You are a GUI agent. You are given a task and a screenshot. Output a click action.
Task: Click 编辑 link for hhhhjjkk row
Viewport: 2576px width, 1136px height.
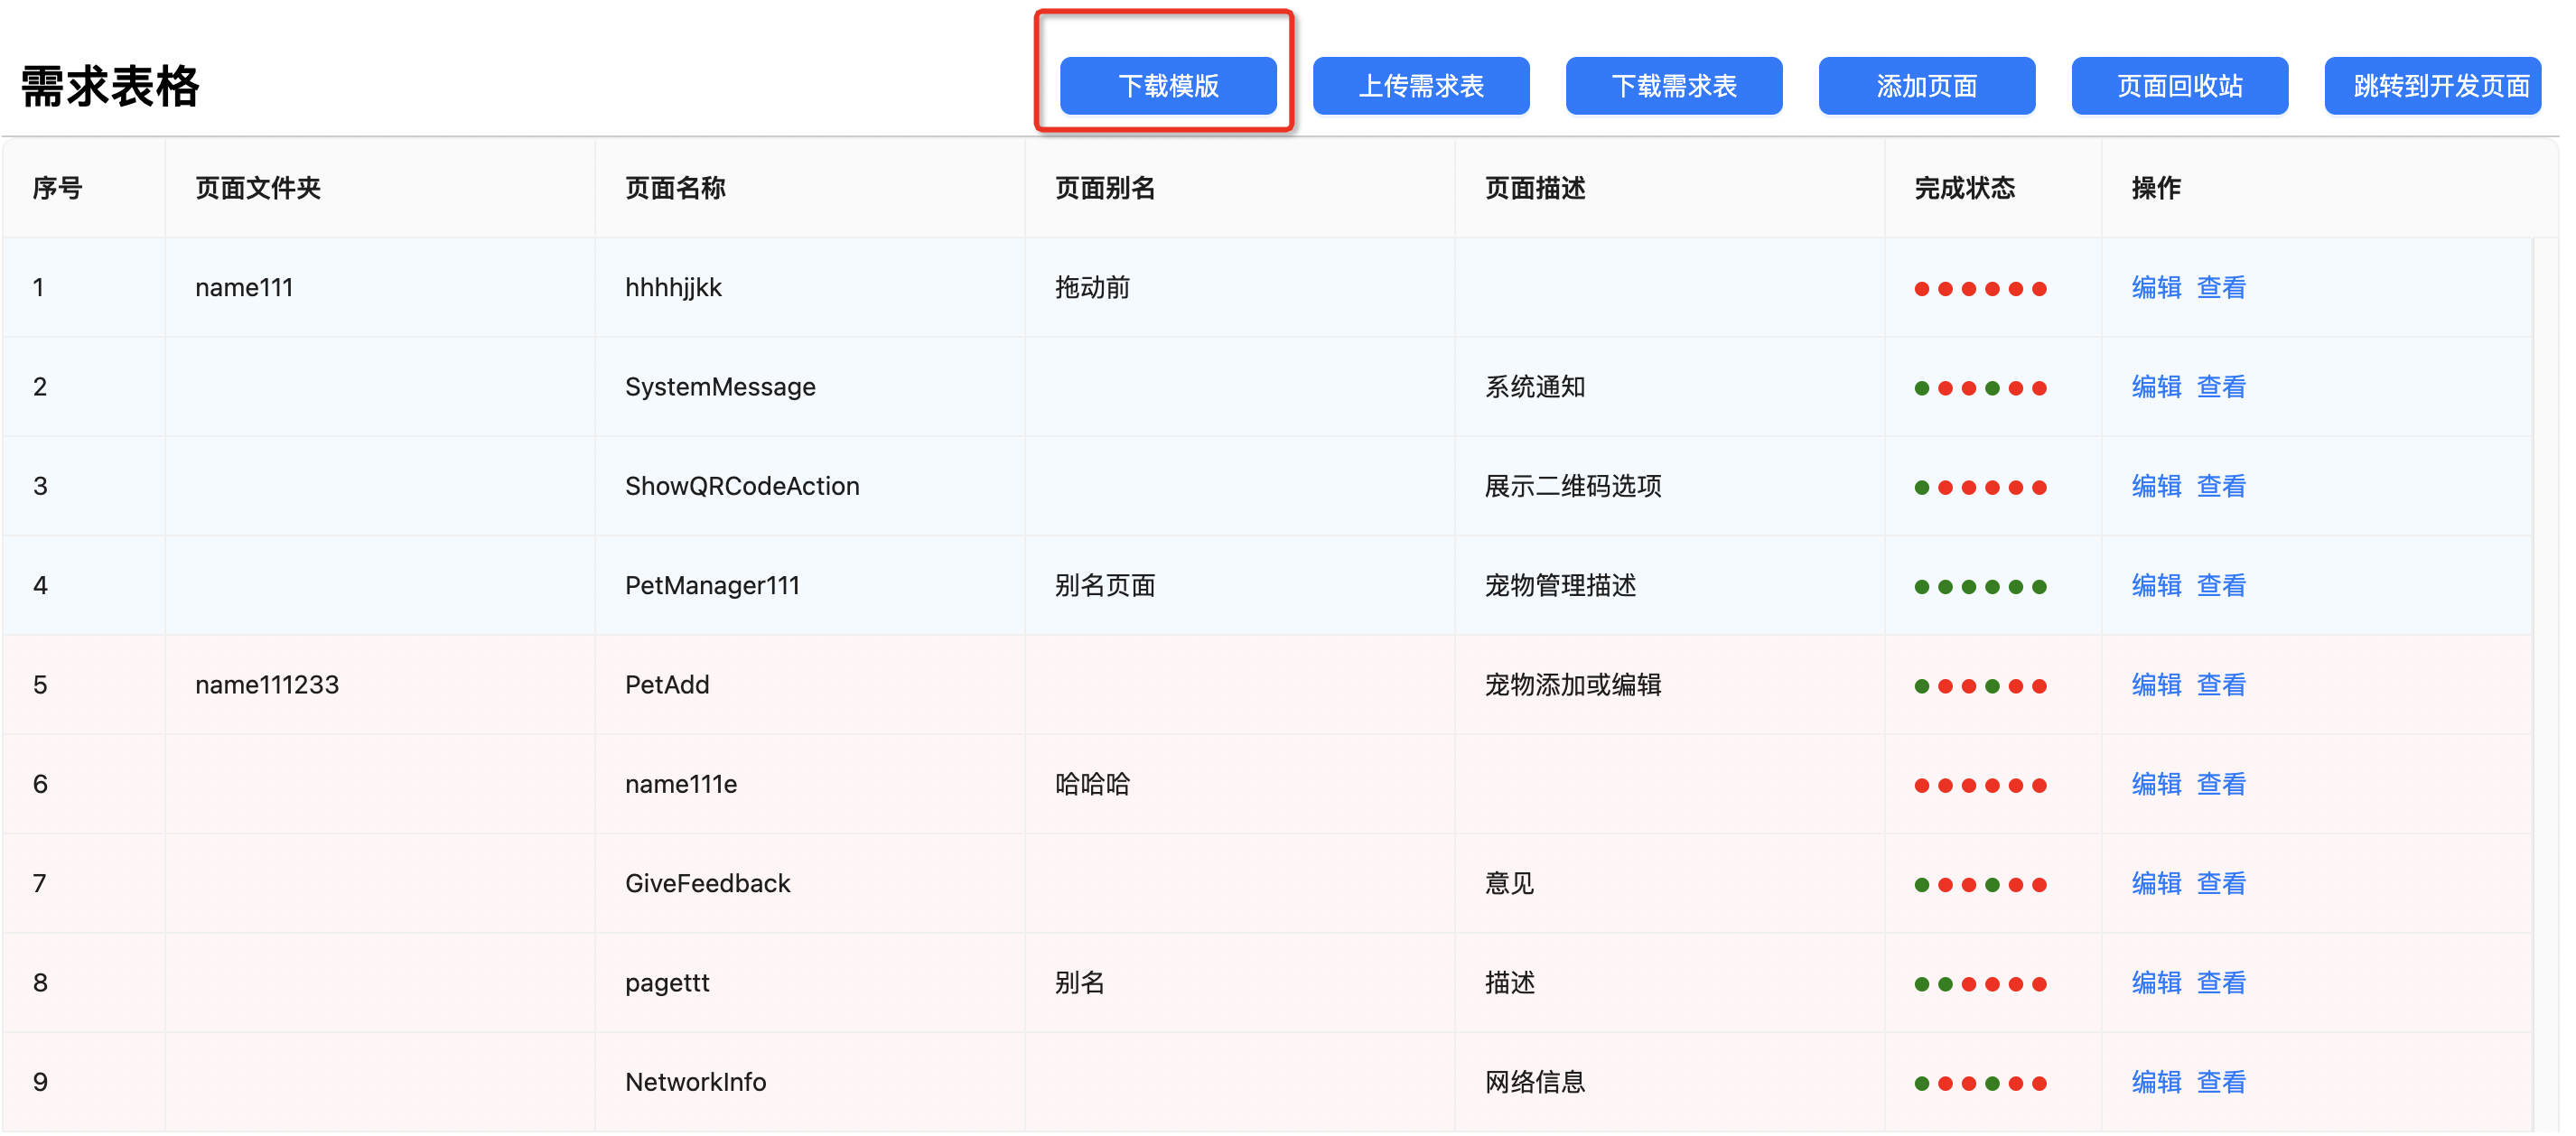[x=2155, y=288]
